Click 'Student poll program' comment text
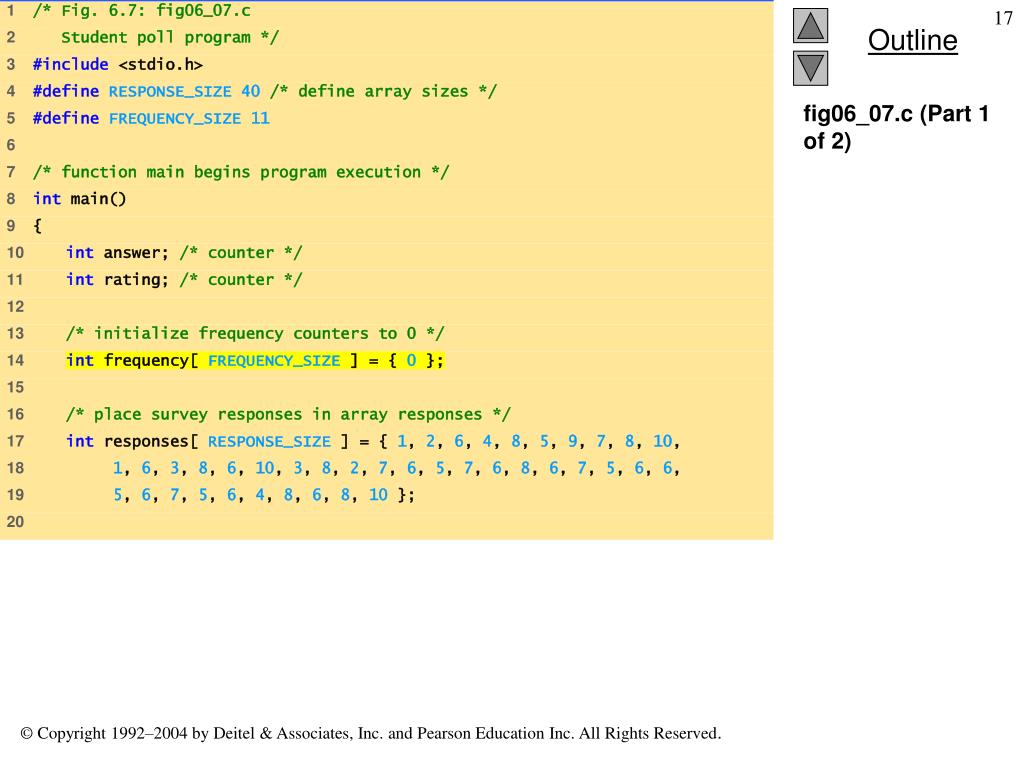 (170, 37)
